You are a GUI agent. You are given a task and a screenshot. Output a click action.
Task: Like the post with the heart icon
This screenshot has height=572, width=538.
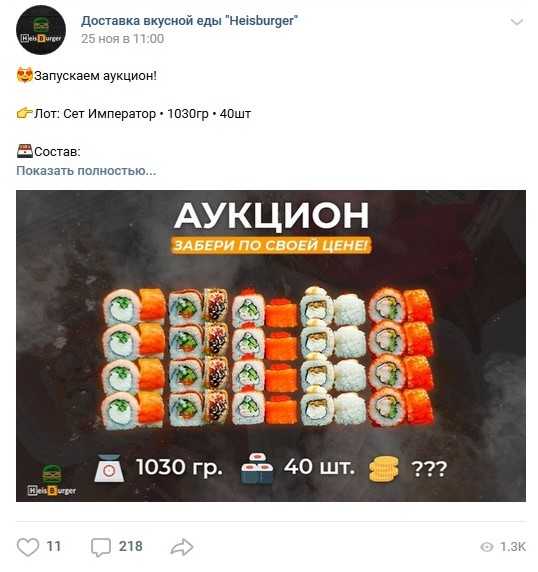click(x=28, y=547)
